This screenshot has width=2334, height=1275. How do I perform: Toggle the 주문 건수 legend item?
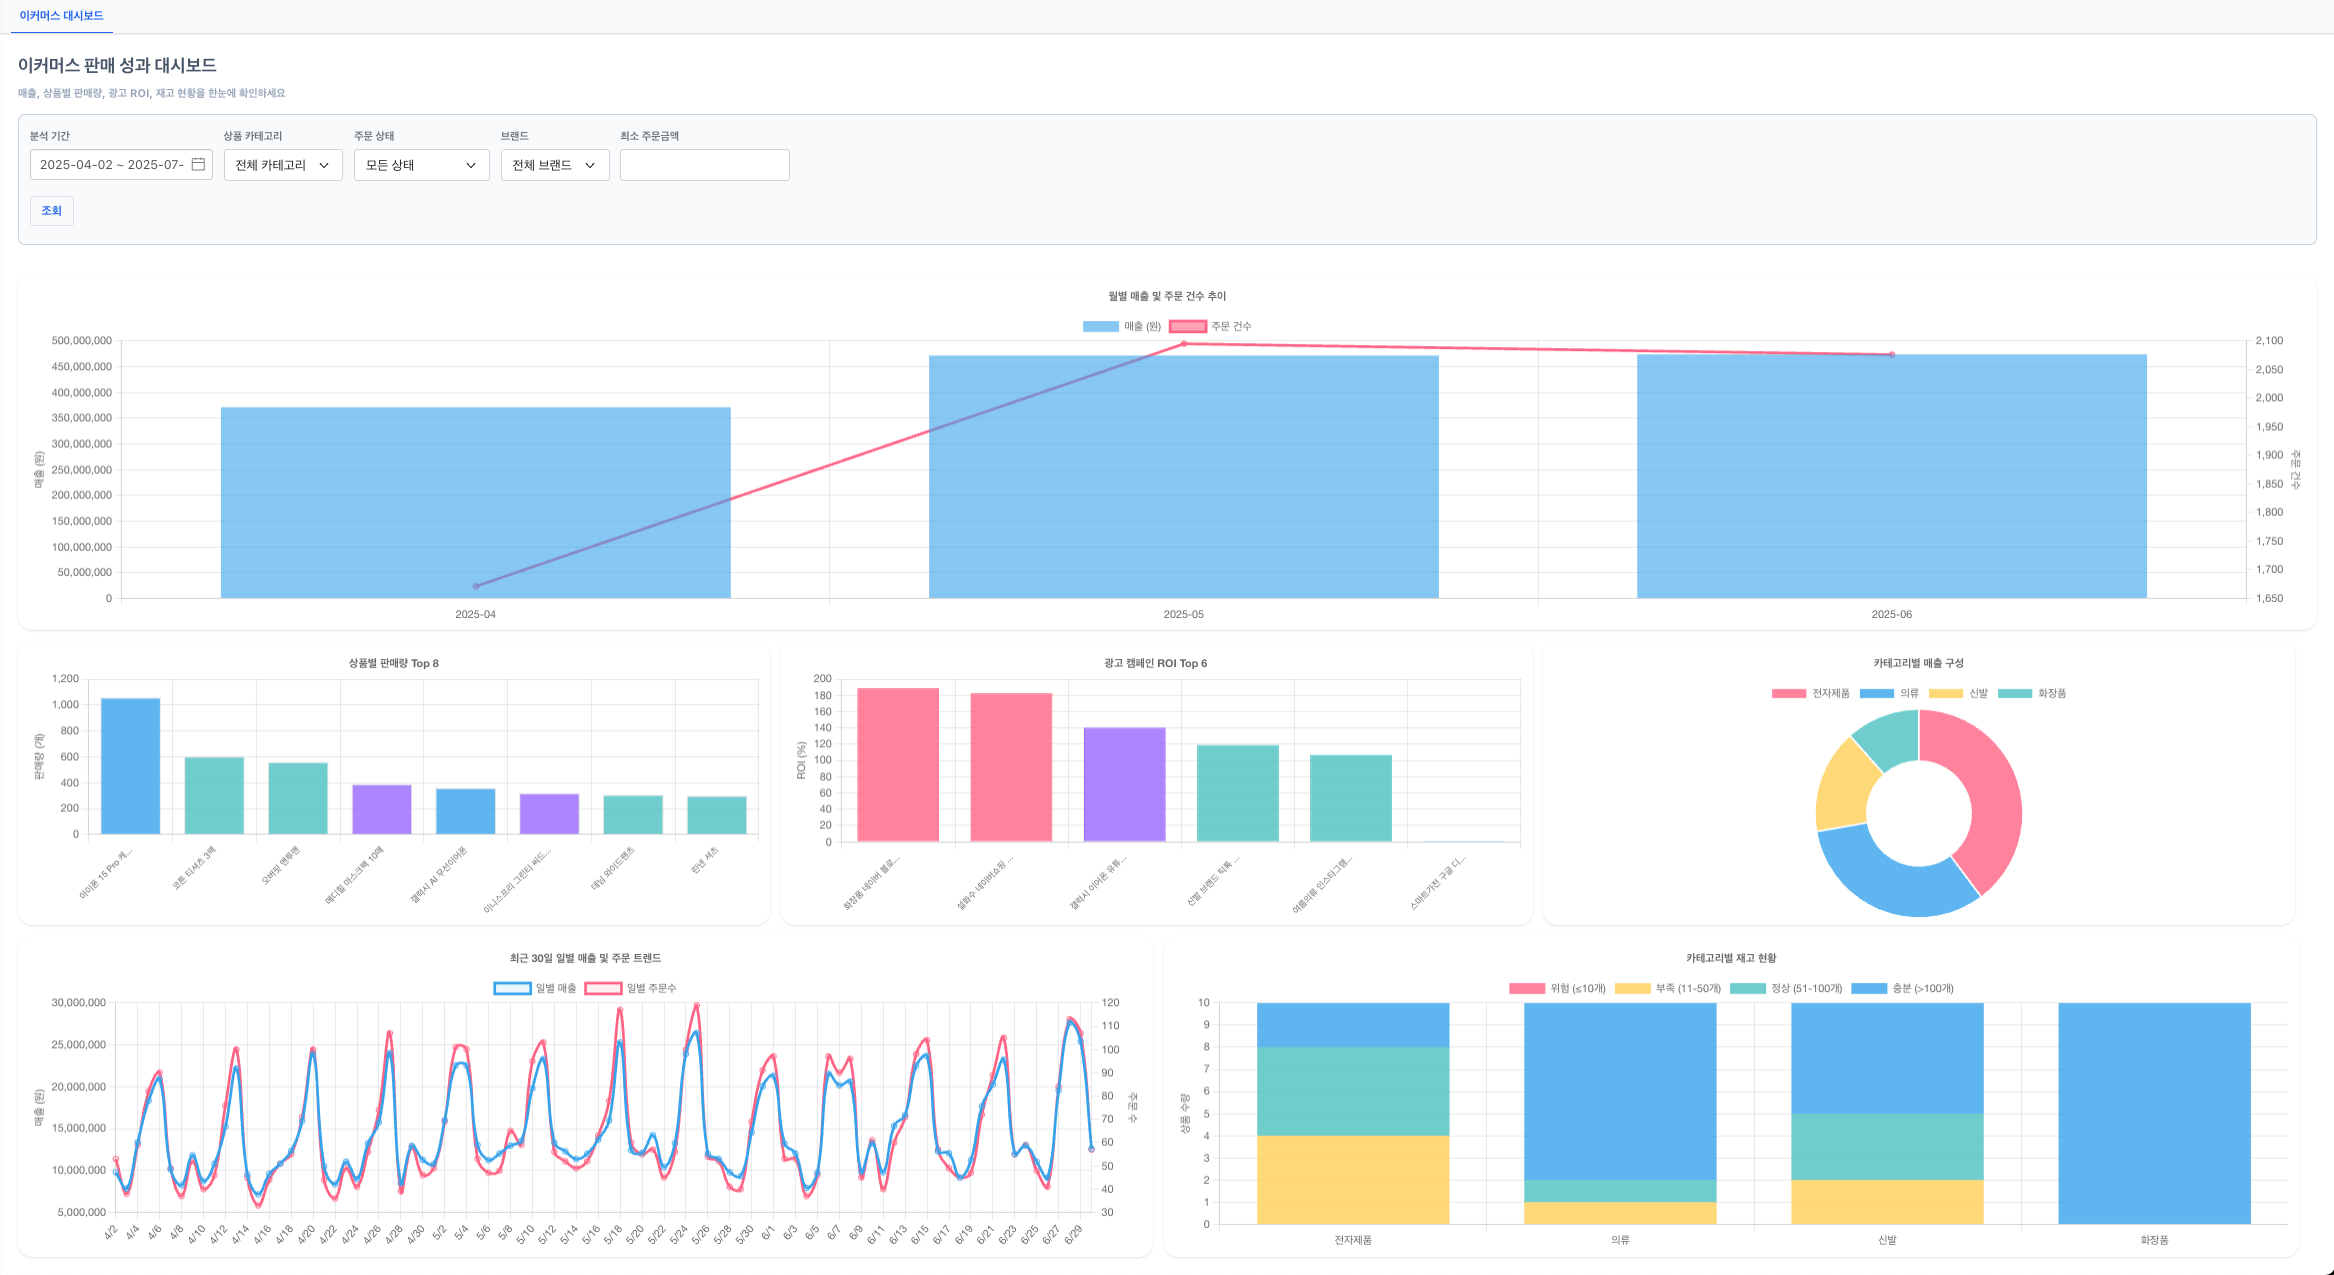[1210, 326]
